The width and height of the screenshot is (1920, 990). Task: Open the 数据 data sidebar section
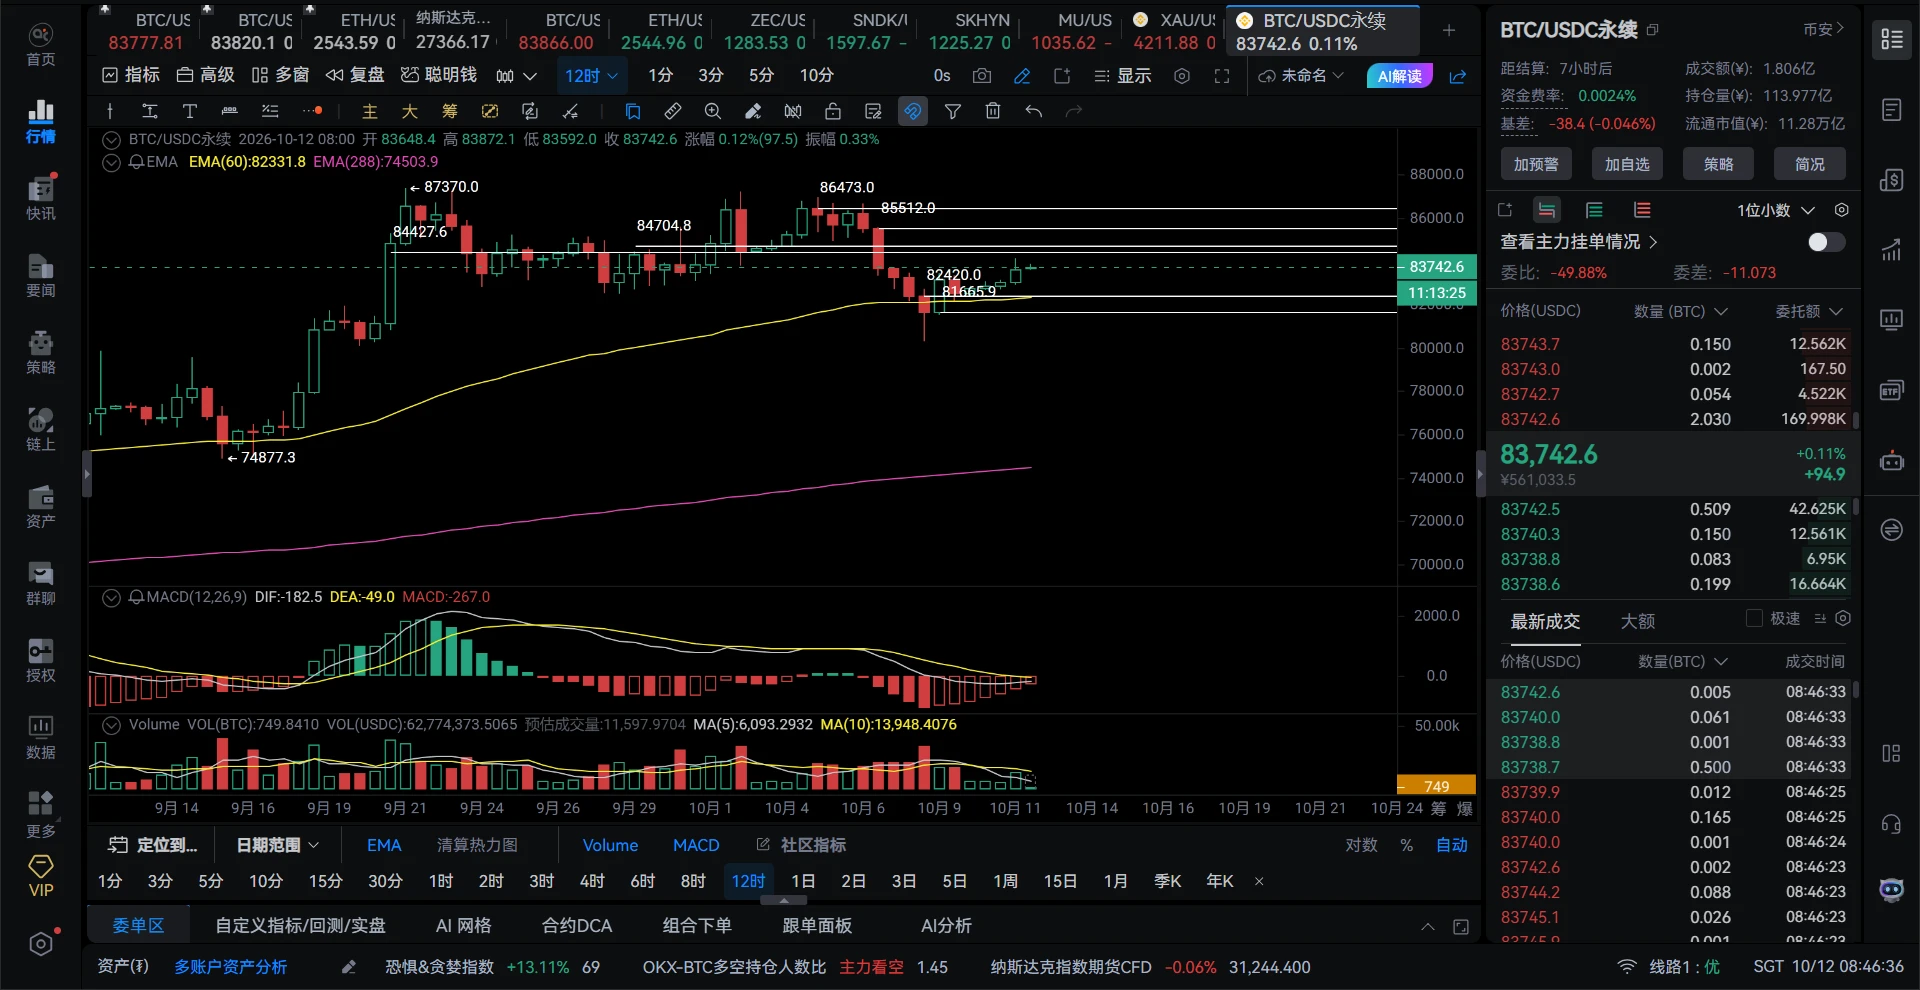41,737
